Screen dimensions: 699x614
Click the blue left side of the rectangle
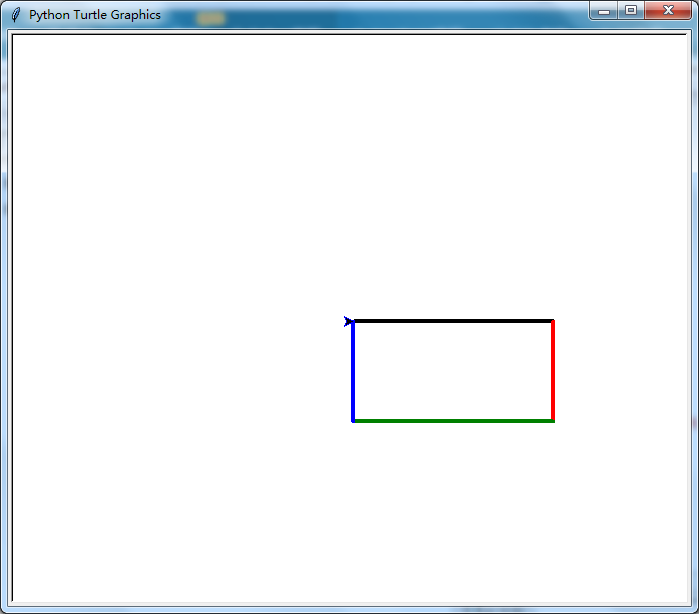click(353, 371)
